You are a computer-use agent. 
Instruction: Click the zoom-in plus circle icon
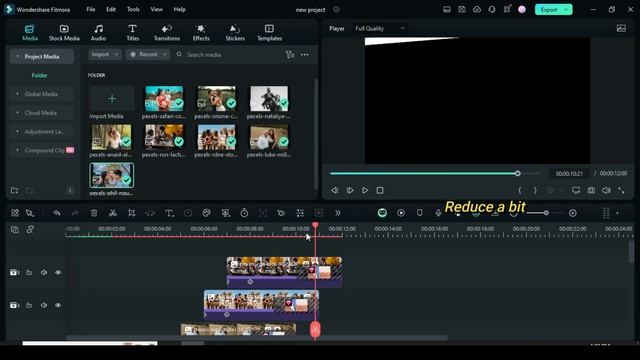pyautogui.click(x=573, y=213)
